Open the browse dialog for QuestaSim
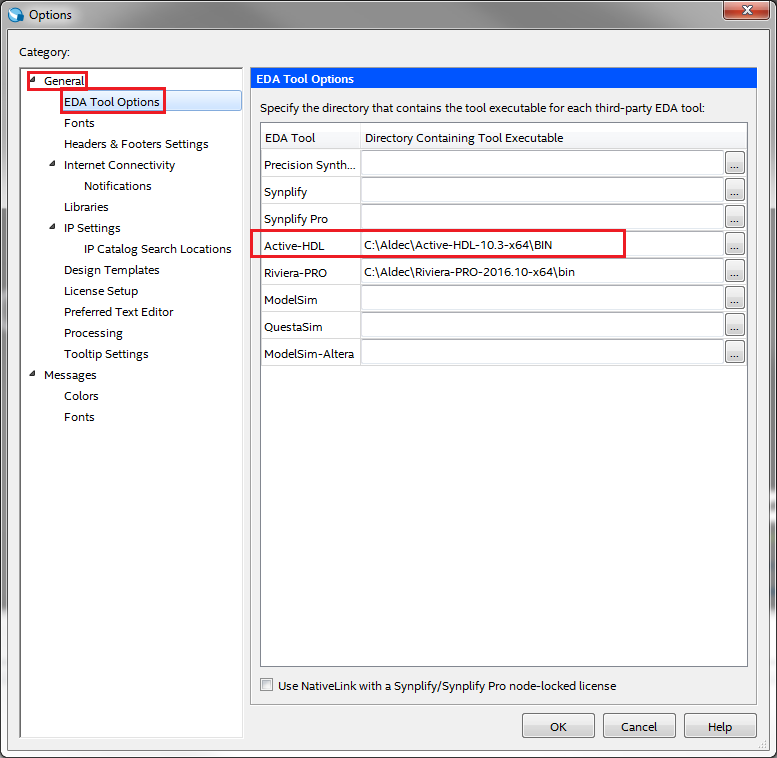This screenshot has width=777, height=758. point(734,325)
